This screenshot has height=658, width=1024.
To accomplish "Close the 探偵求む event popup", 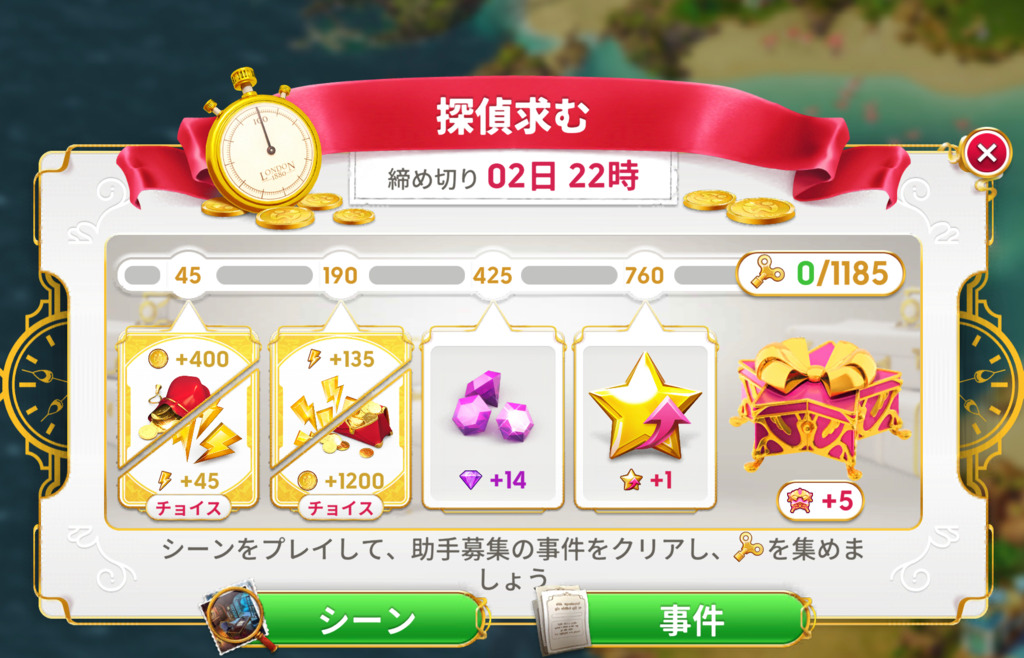I will [x=987, y=154].
